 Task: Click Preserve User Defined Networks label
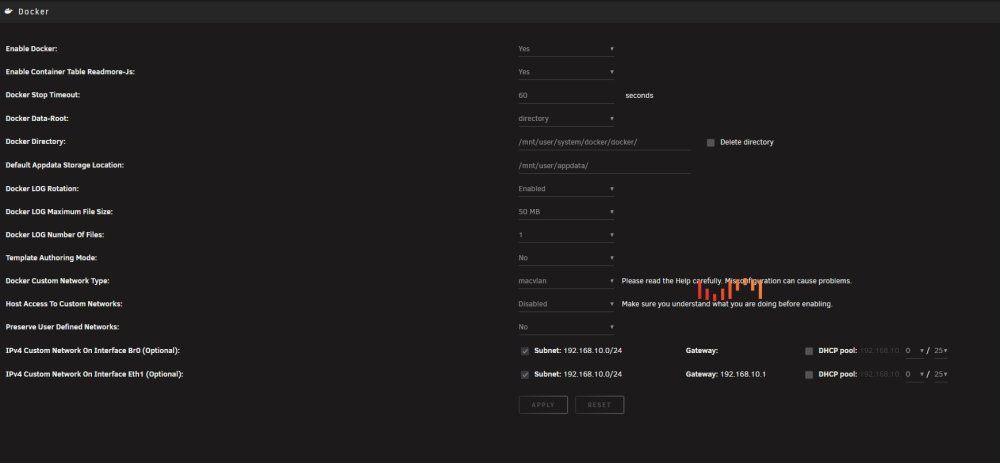pyautogui.click(x=62, y=327)
